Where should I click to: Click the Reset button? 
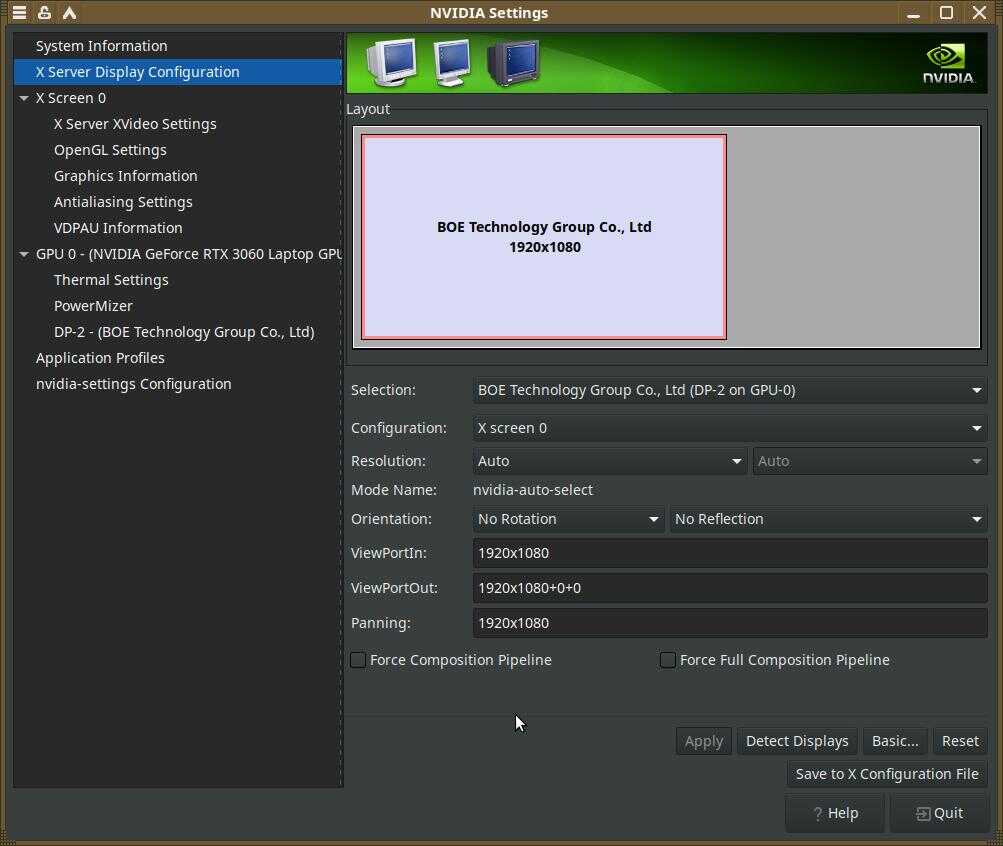(960, 741)
